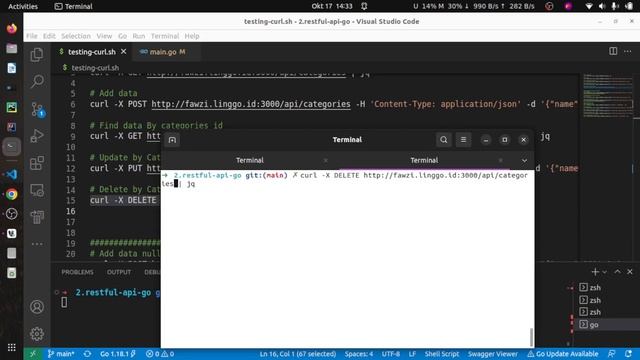Open Remote Explorer view

pos(37,190)
